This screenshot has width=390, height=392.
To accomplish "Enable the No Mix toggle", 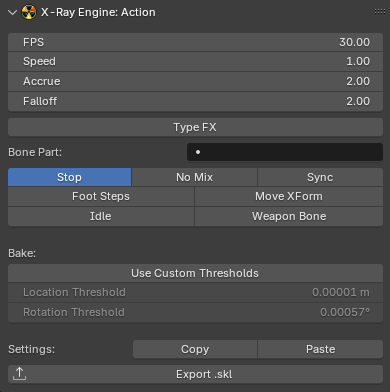I will click(194, 177).
